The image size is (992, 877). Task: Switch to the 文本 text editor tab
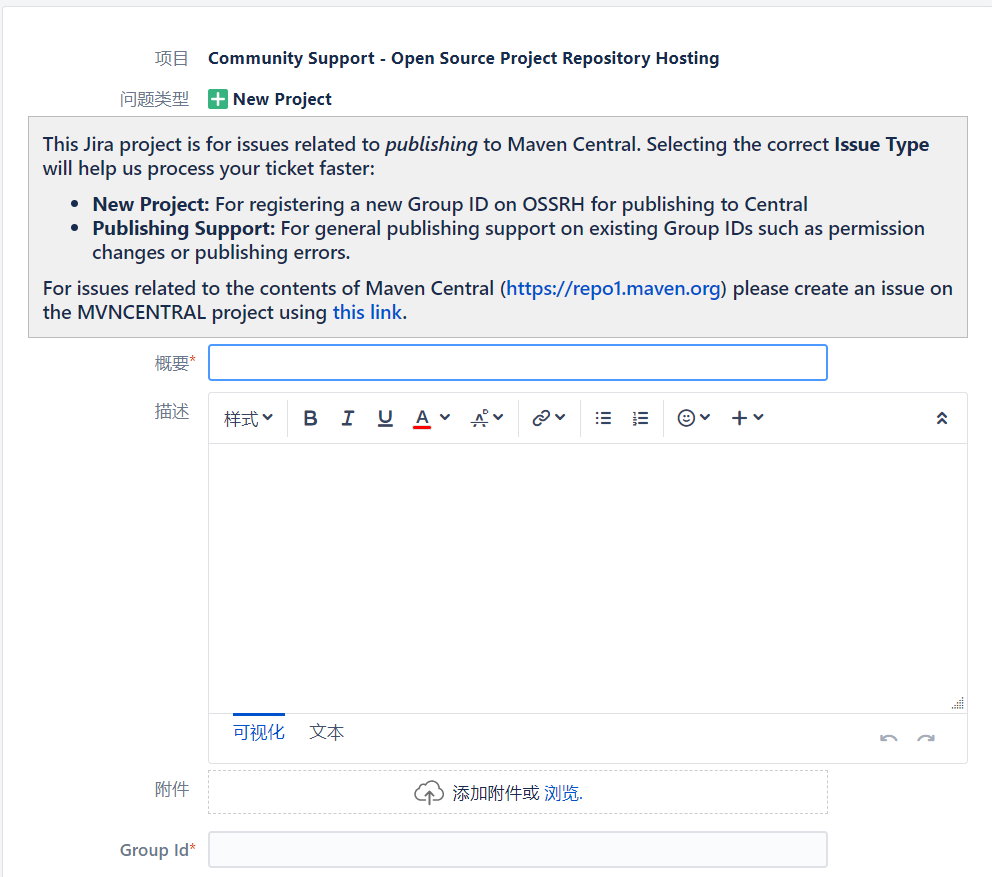click(x=326, y=732)
